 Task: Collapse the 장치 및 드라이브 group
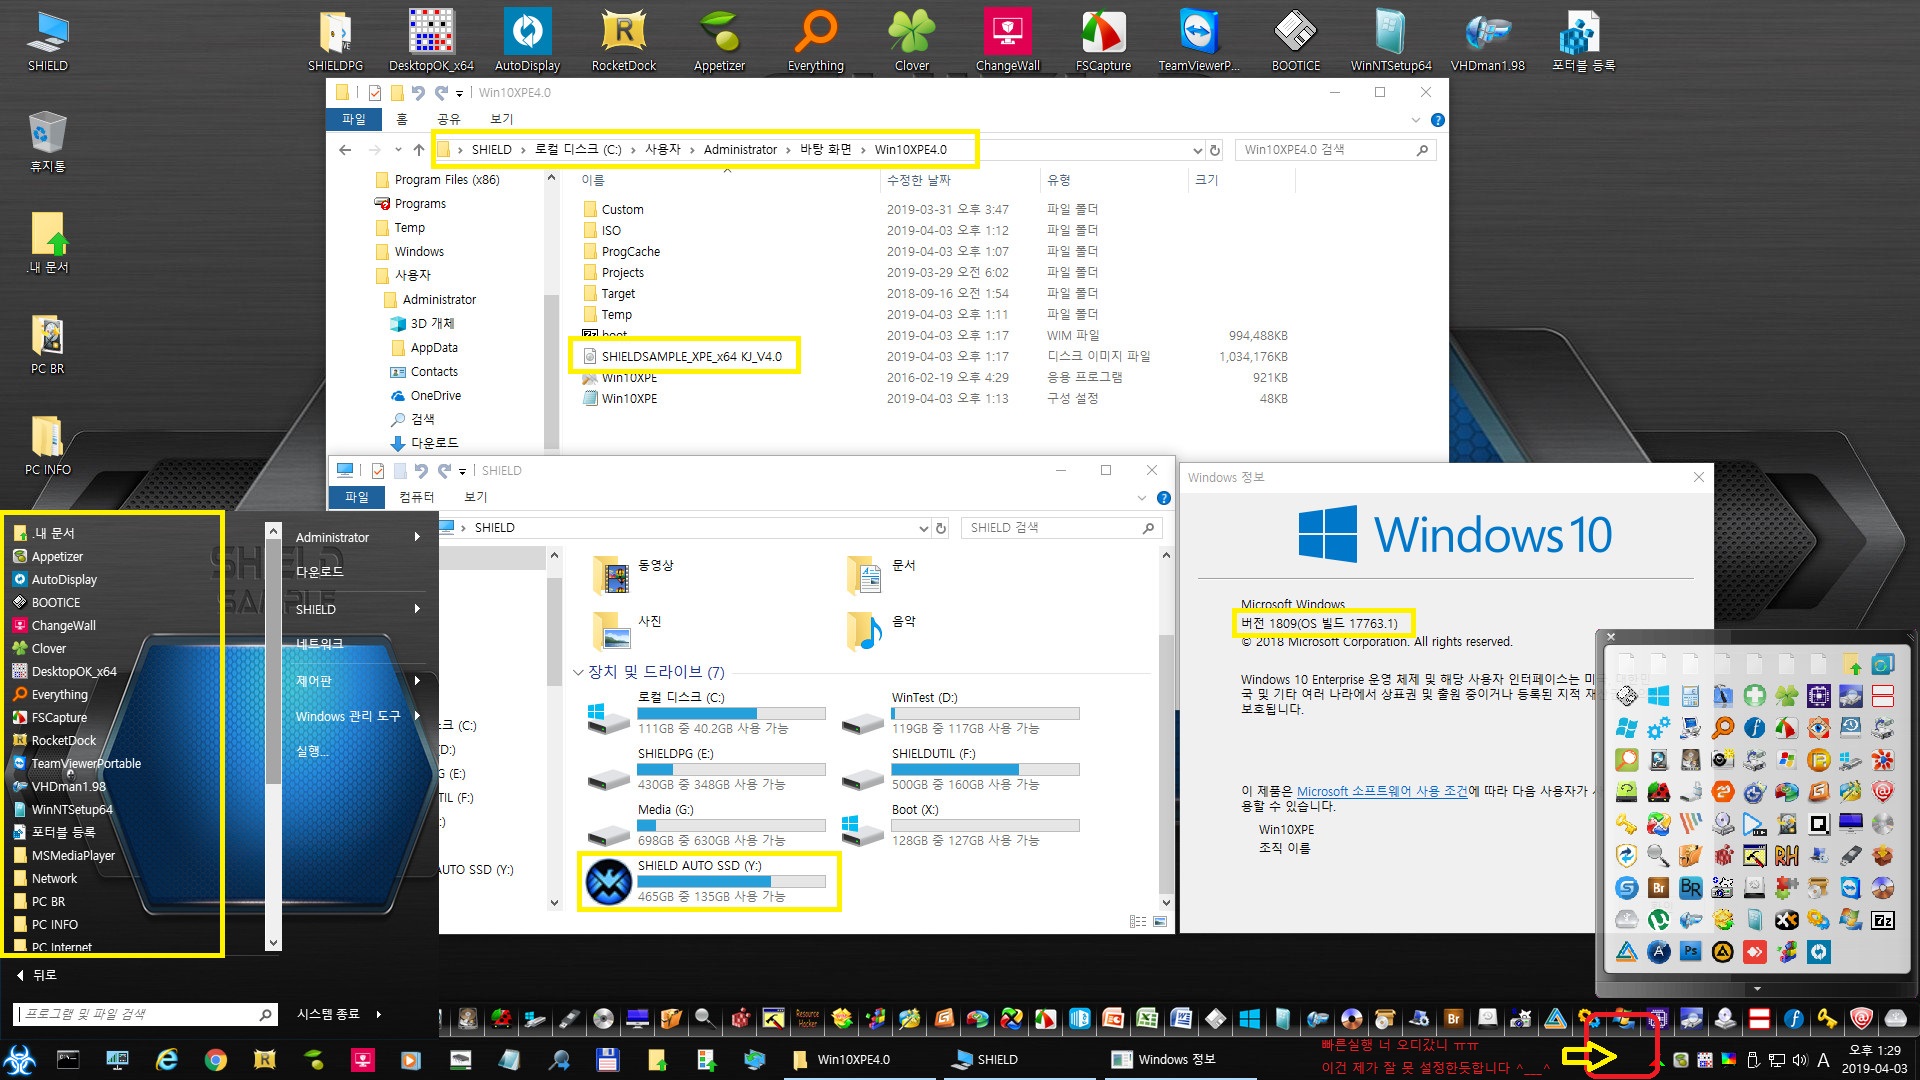coord(578,672)
